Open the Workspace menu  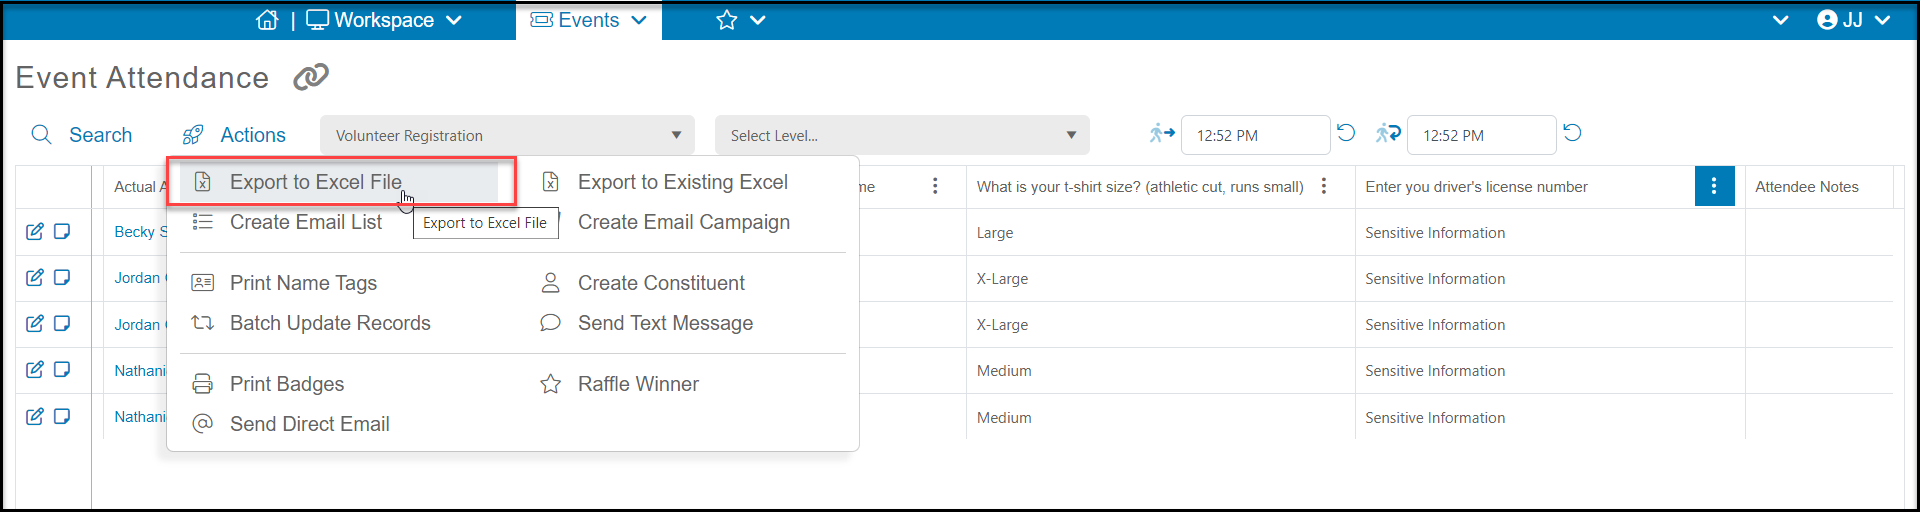tap(384, 20)
